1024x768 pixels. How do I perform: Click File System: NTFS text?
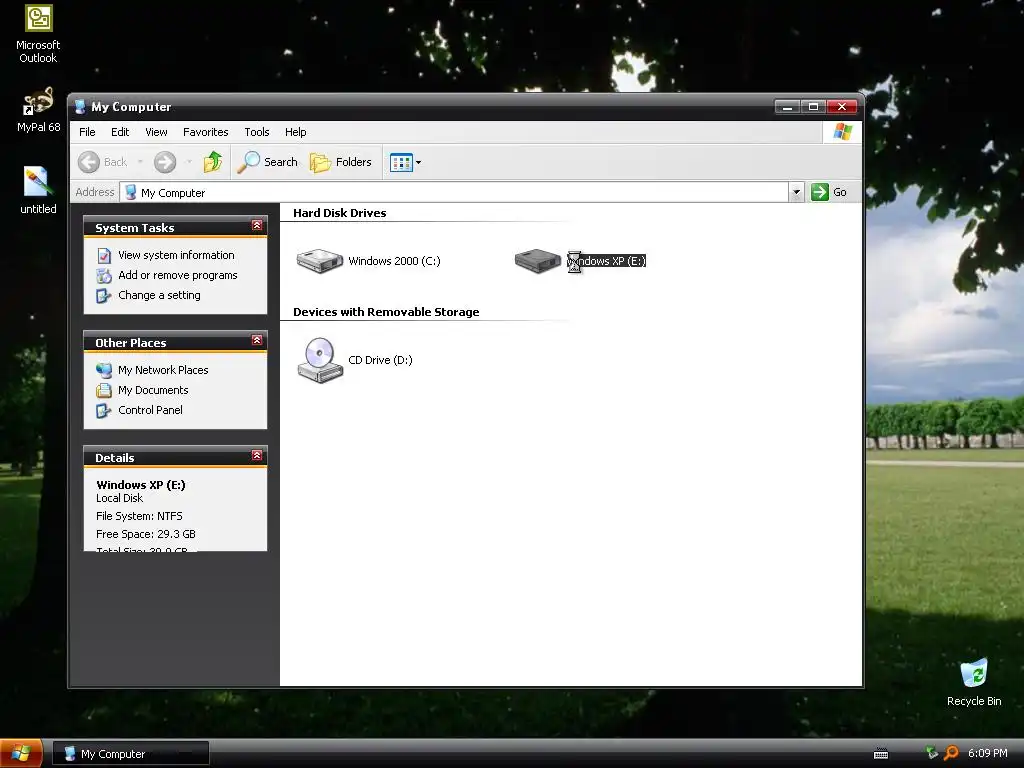139,516
